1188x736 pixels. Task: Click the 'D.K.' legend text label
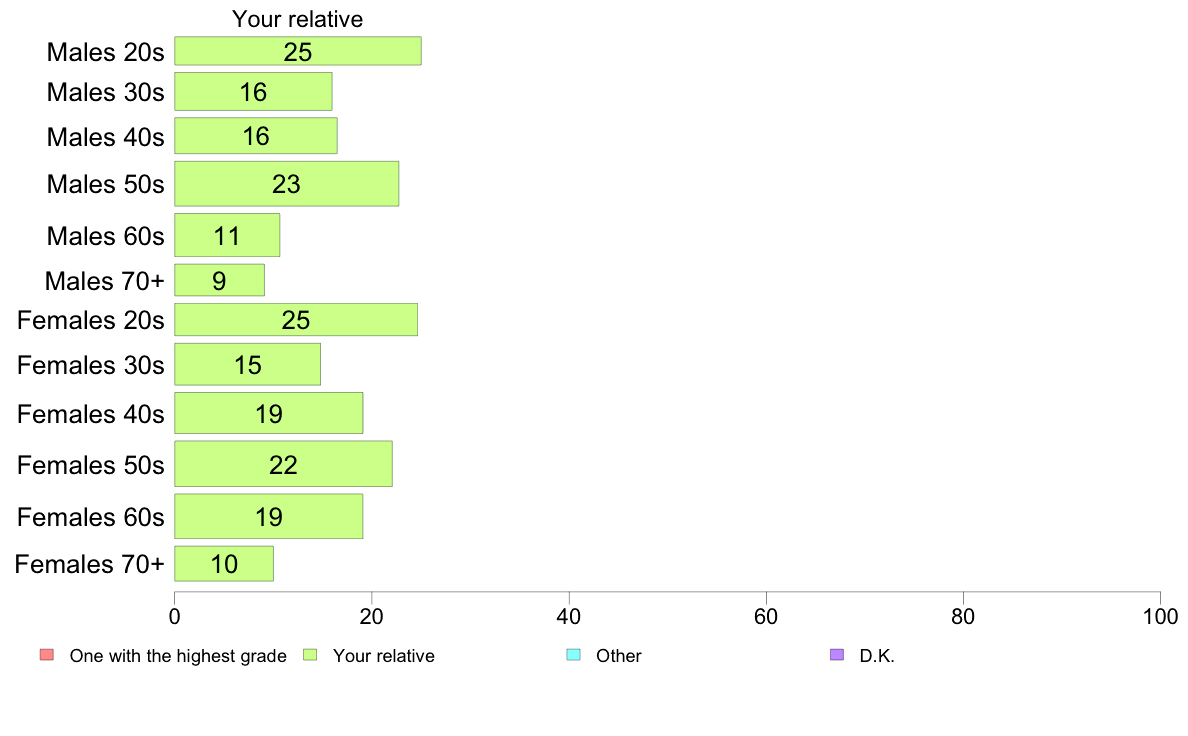(877, 656)
